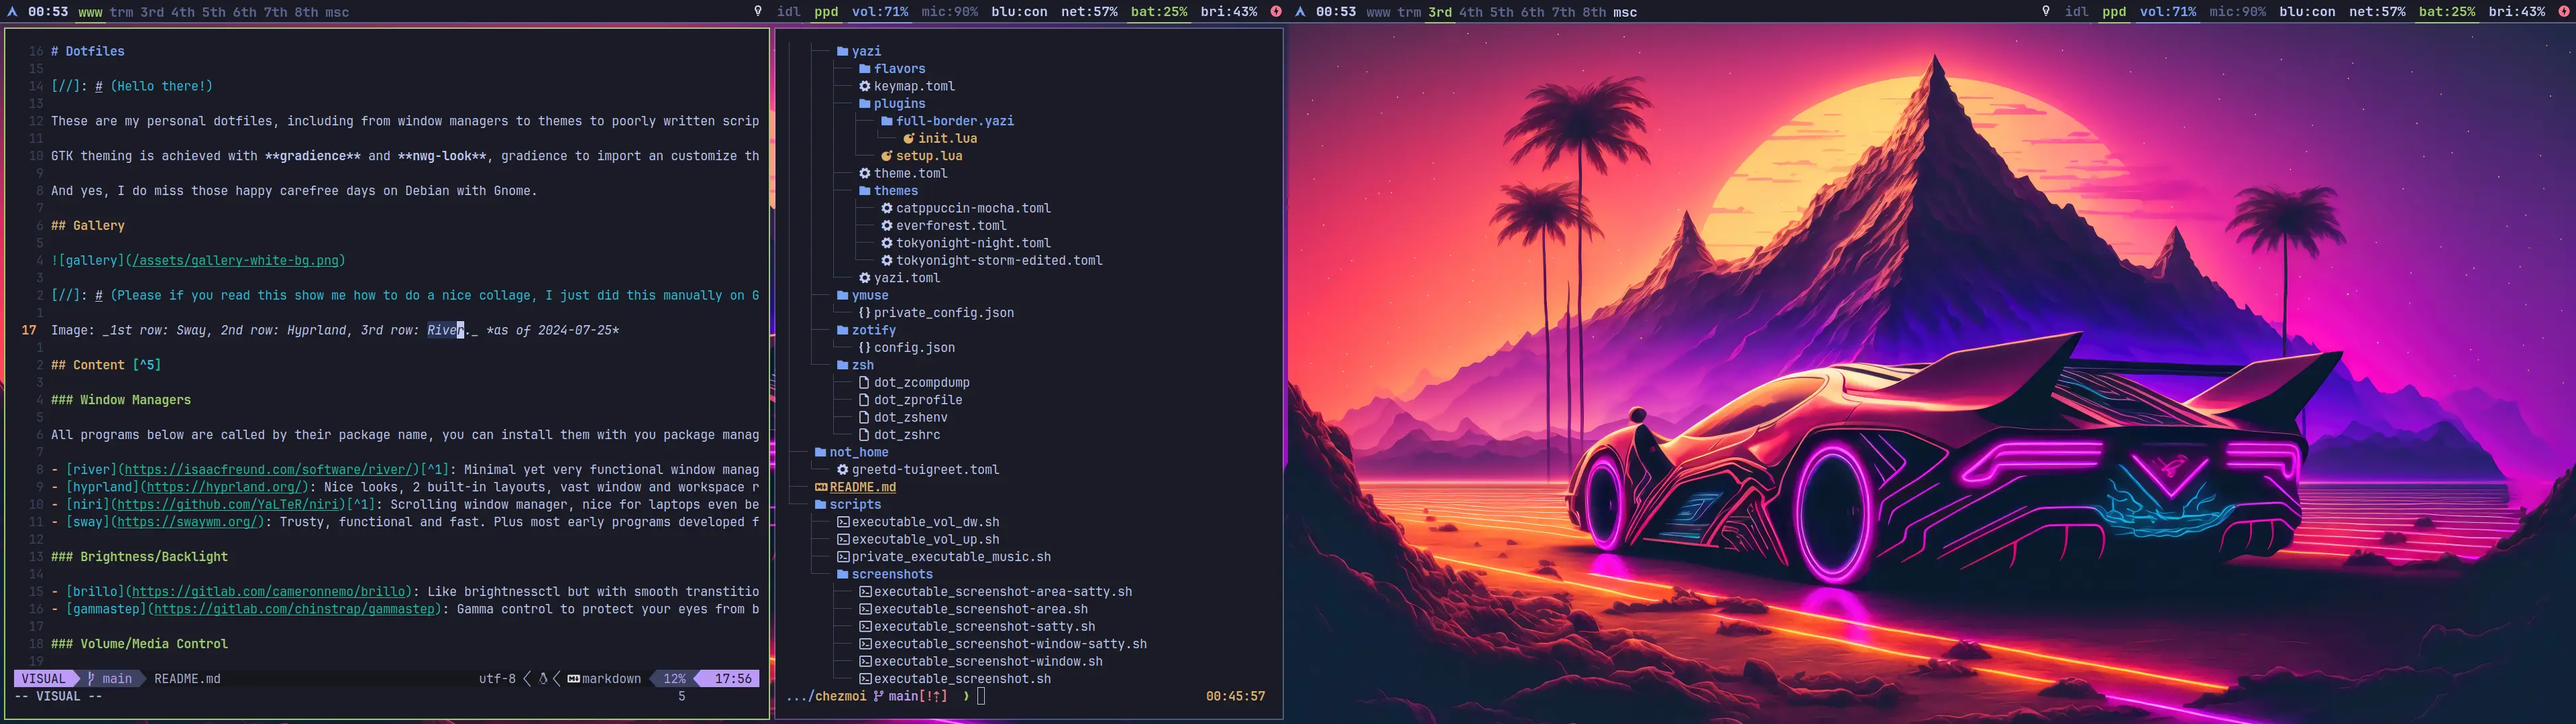2576x724 pixels.
Task: Click the location pin icon in right monitor bar
Action: coord(2046,12)
